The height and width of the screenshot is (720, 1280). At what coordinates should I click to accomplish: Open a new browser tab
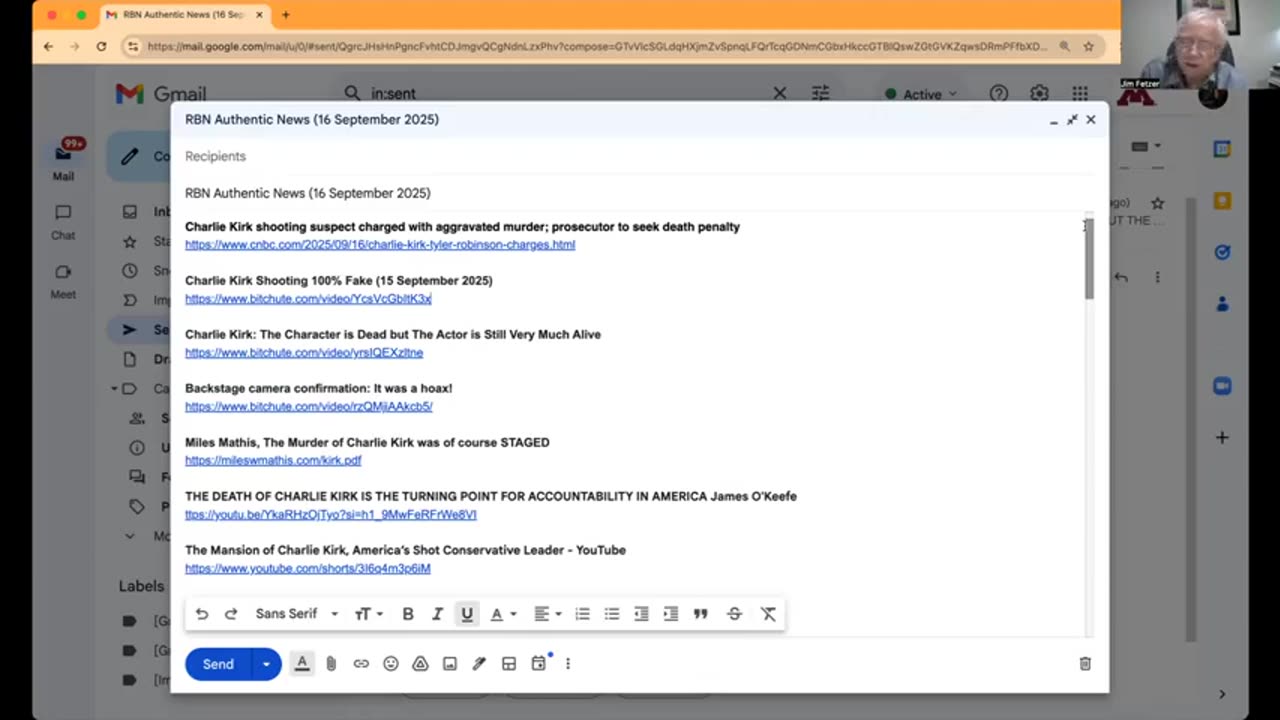(285, 15)
